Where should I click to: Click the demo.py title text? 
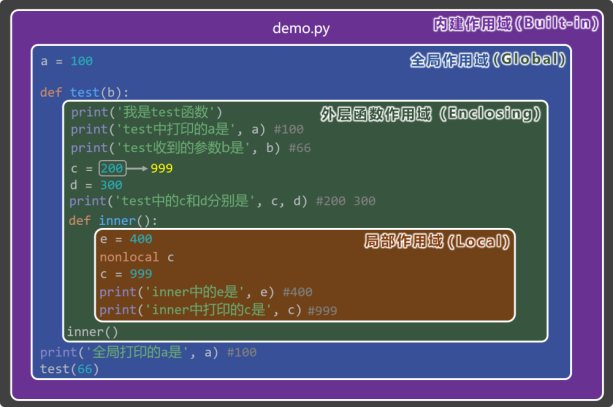301,29
